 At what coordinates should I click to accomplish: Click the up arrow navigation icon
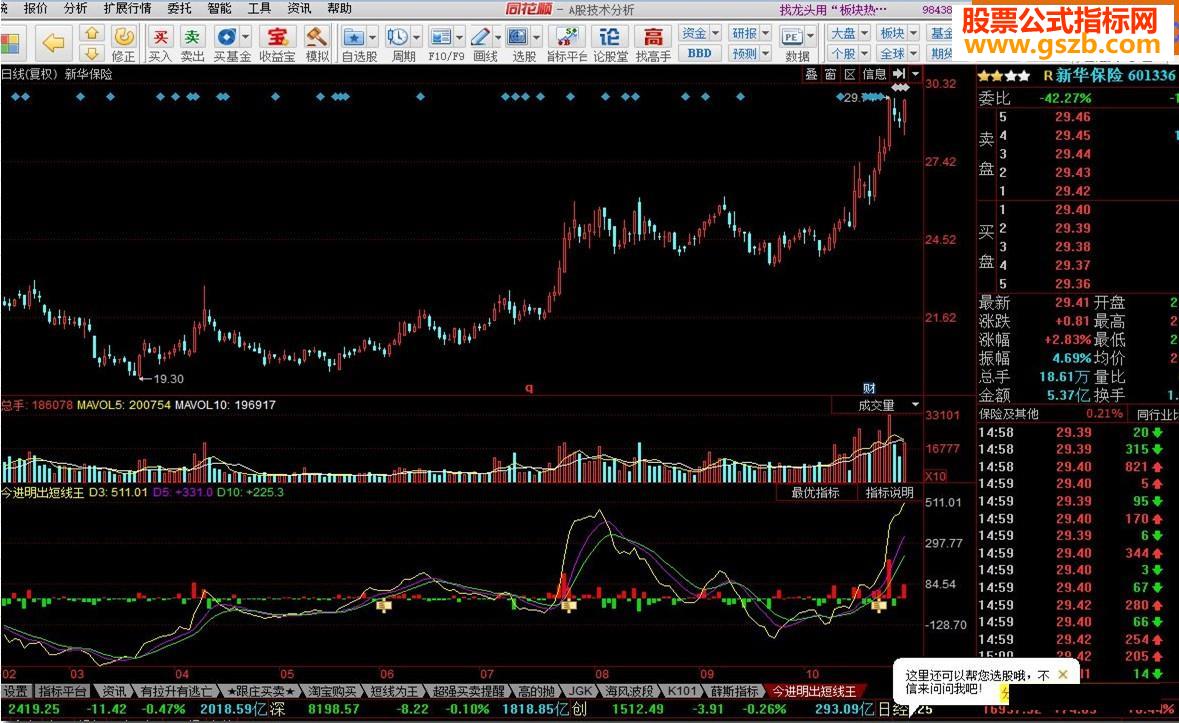pos(92,34)
